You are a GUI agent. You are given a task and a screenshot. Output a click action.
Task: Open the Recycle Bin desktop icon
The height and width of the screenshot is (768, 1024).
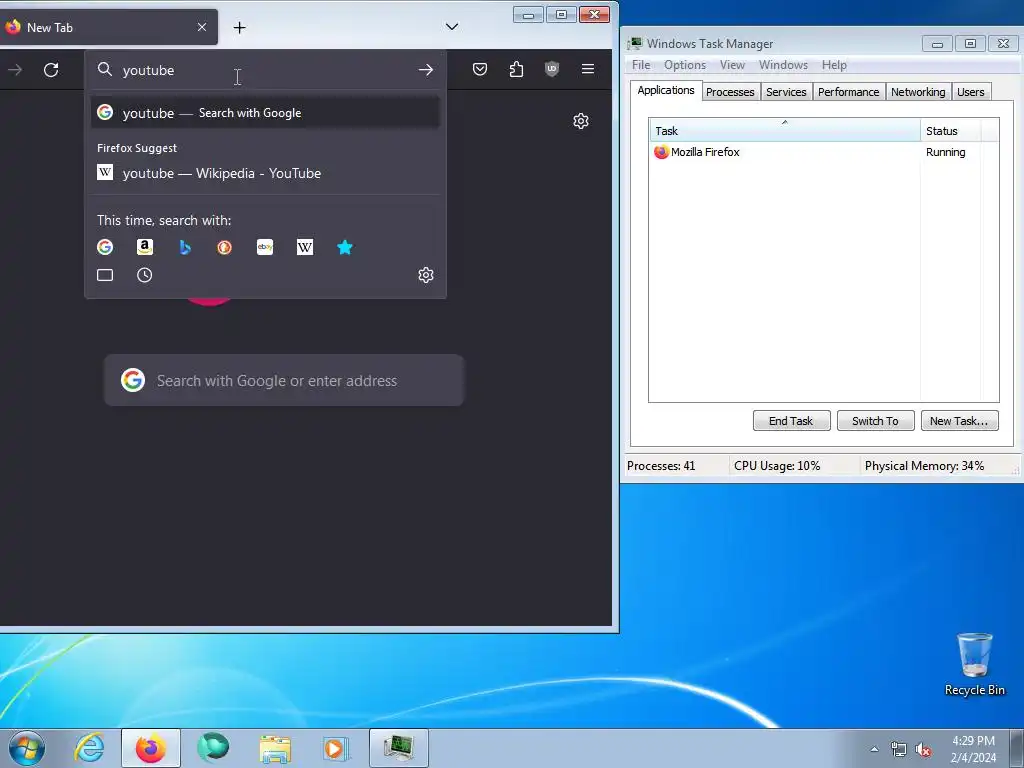974,664
